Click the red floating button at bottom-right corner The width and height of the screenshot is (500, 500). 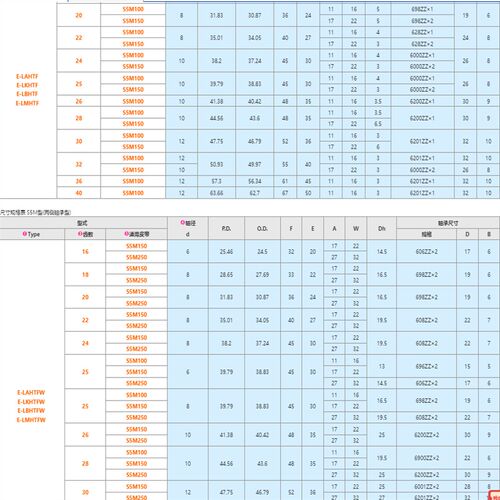tap(495, 496)
